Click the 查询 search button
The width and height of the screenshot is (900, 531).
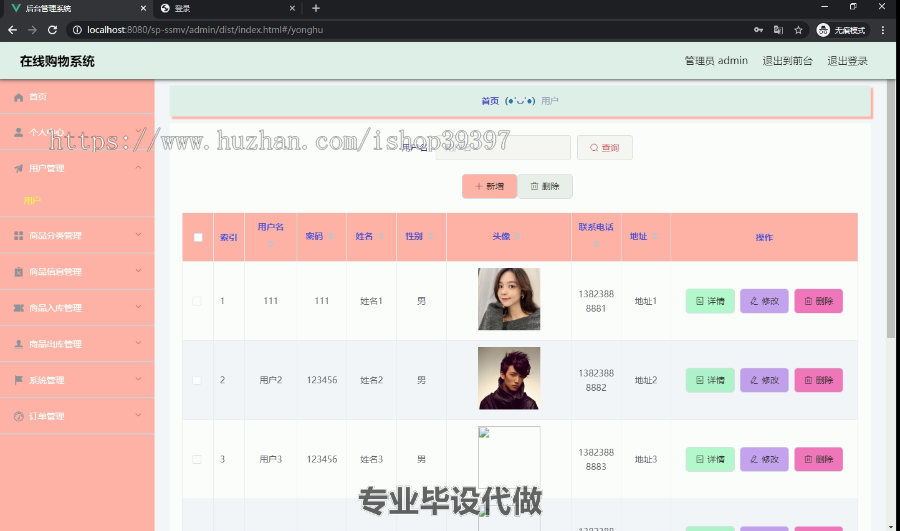[x=604, y=148]
